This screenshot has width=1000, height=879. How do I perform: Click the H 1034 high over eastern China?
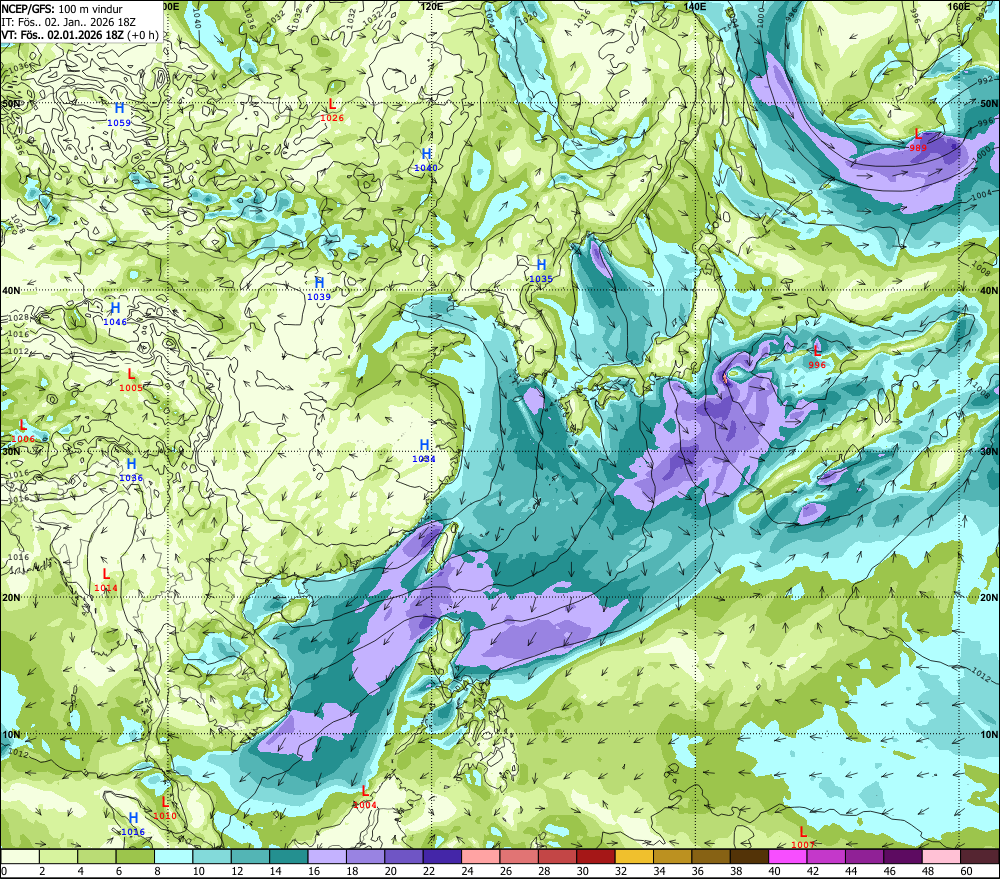(424, 450)
